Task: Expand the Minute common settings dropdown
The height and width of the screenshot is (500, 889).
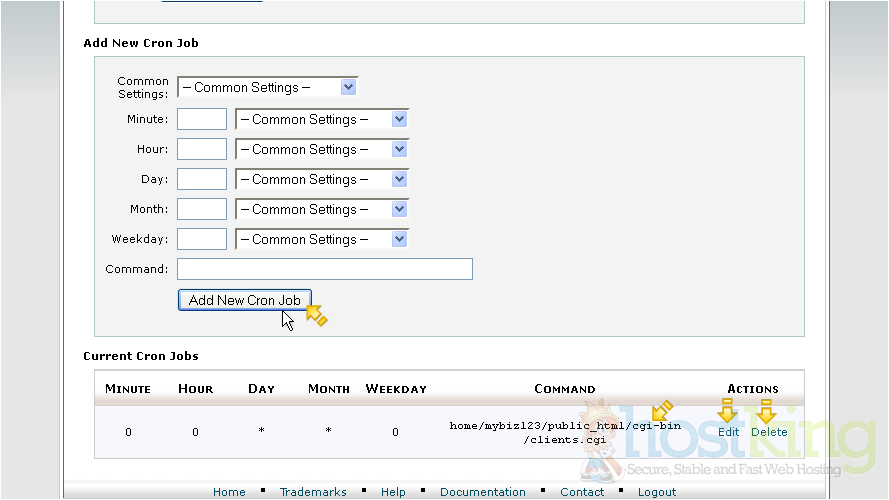Action: (x=322, y=119)
